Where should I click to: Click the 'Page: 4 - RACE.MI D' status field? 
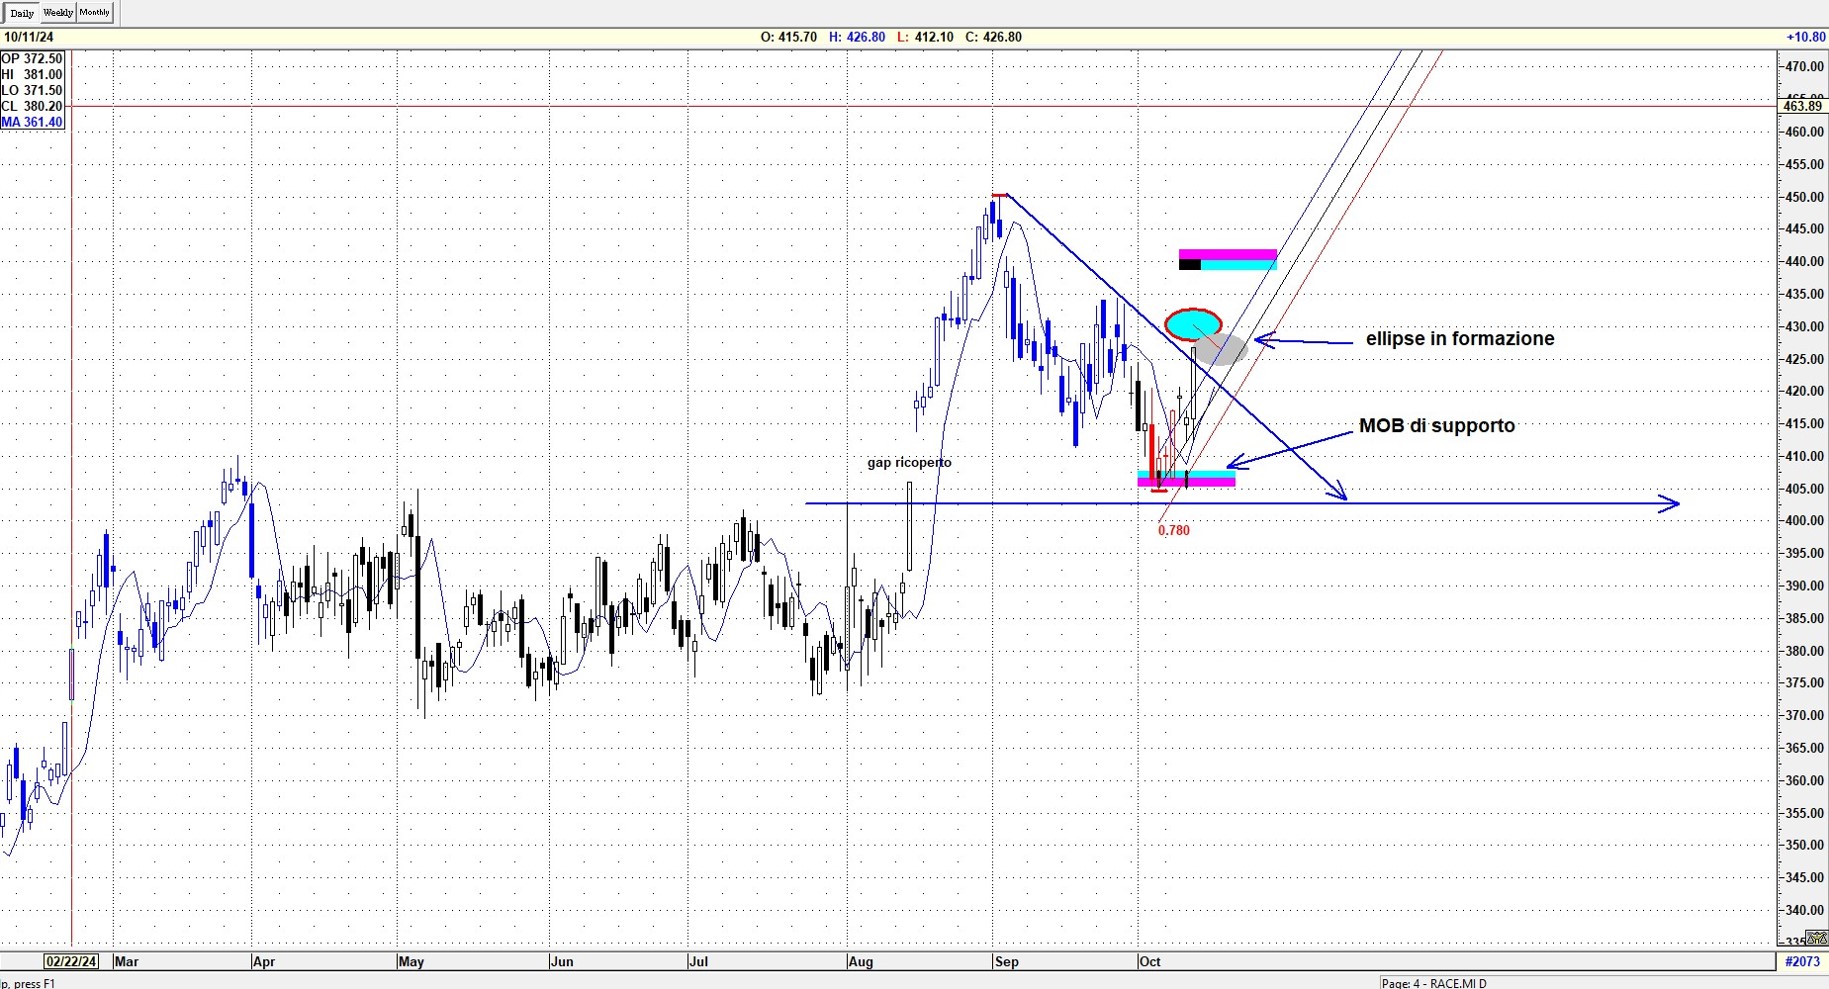(1434, 983)
